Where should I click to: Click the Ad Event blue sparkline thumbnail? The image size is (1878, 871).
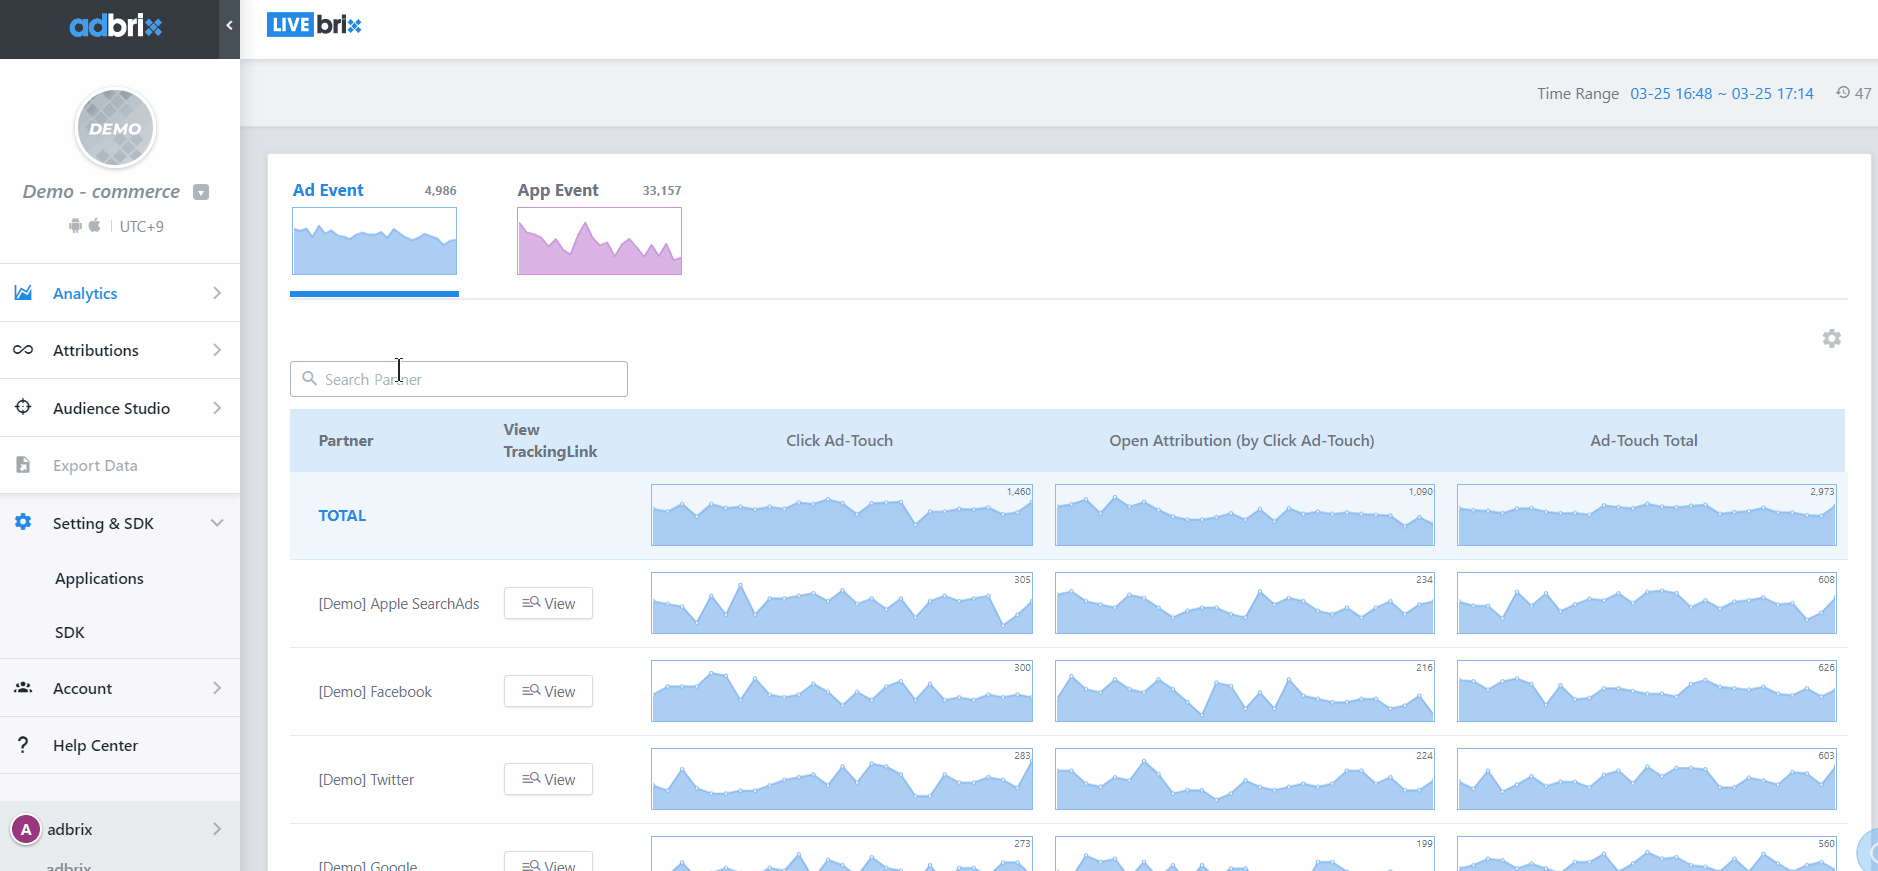[x=374, y=241]
